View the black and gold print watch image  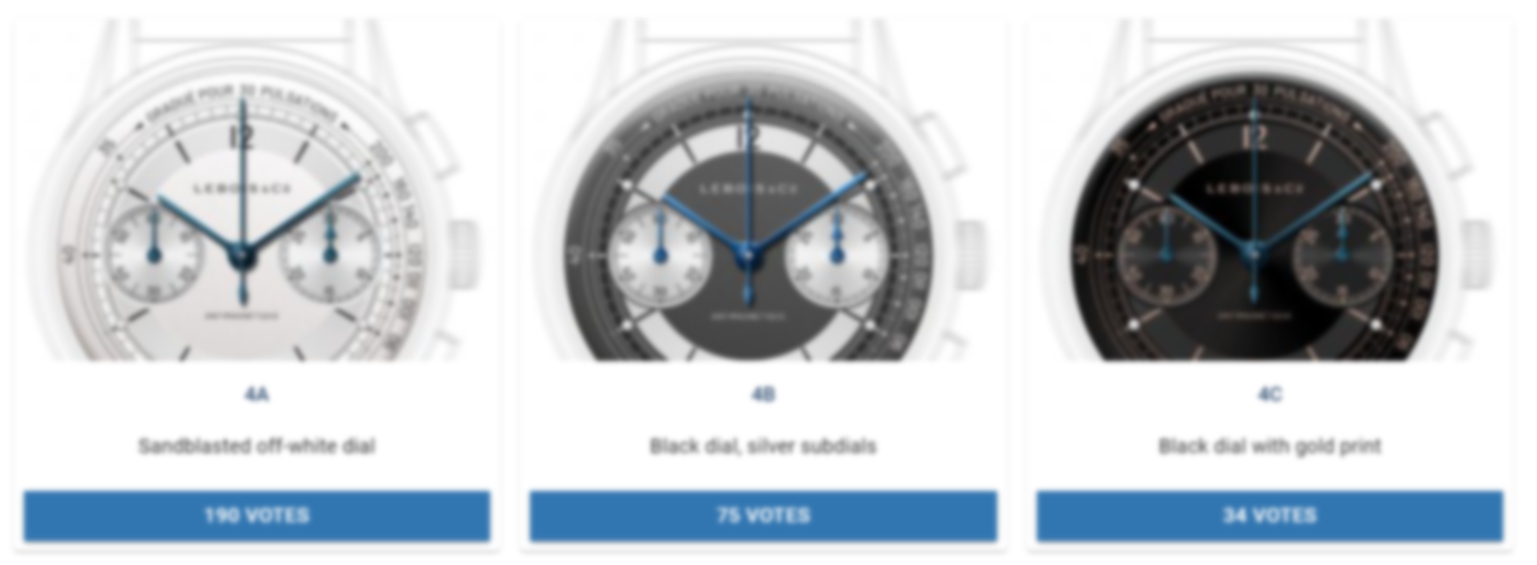[x=1269, y=190]
